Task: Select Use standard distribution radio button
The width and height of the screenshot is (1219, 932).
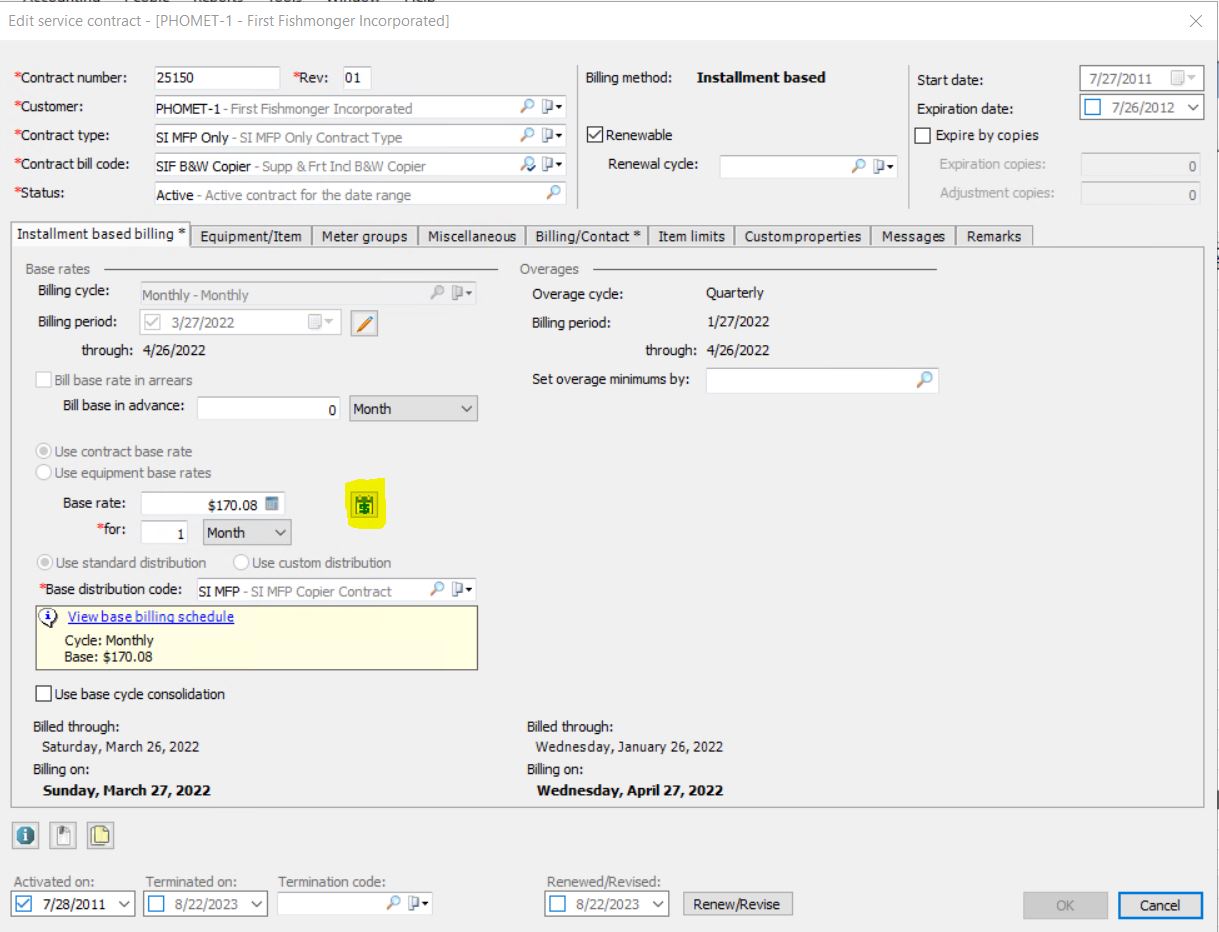Action: tap(43, 563)
